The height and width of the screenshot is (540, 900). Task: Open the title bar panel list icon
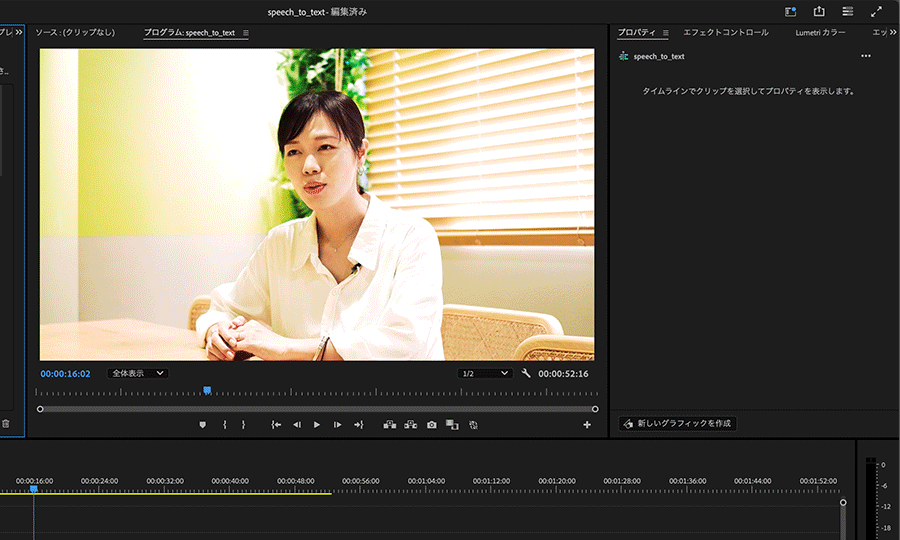pyautogui.click(x=848, y=11)
